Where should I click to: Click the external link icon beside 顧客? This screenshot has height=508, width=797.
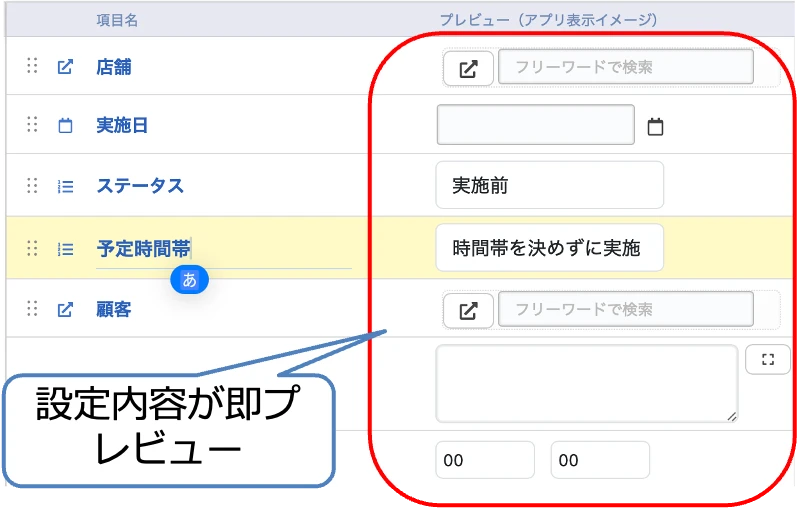(x=65, y=310)
